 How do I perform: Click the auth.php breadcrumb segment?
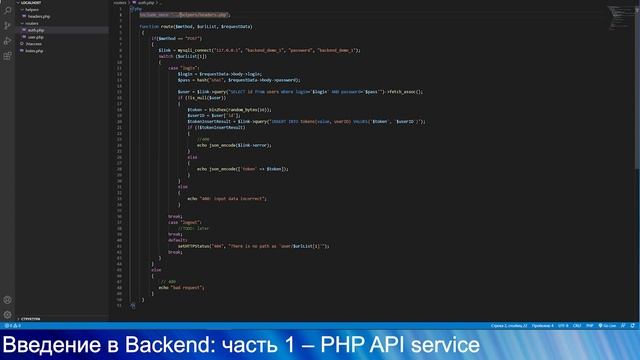coord(146,2)
